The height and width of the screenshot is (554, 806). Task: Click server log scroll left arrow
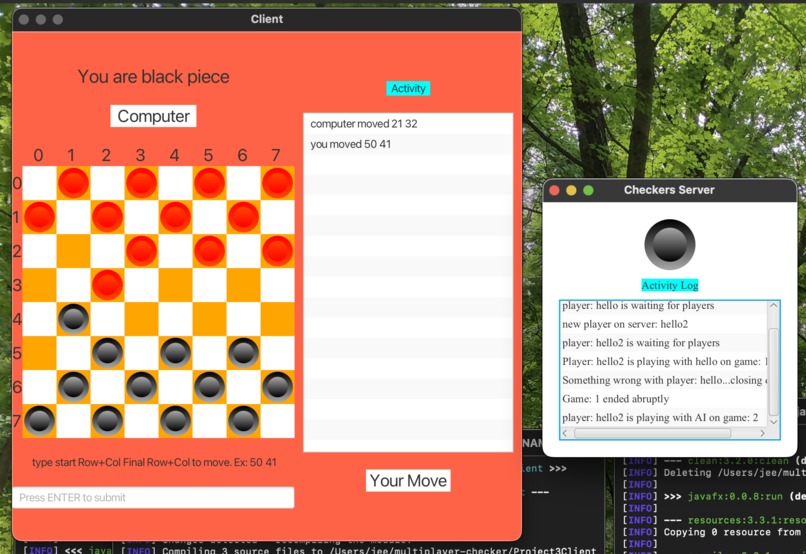pyautogui.click(x=565, y=433)
